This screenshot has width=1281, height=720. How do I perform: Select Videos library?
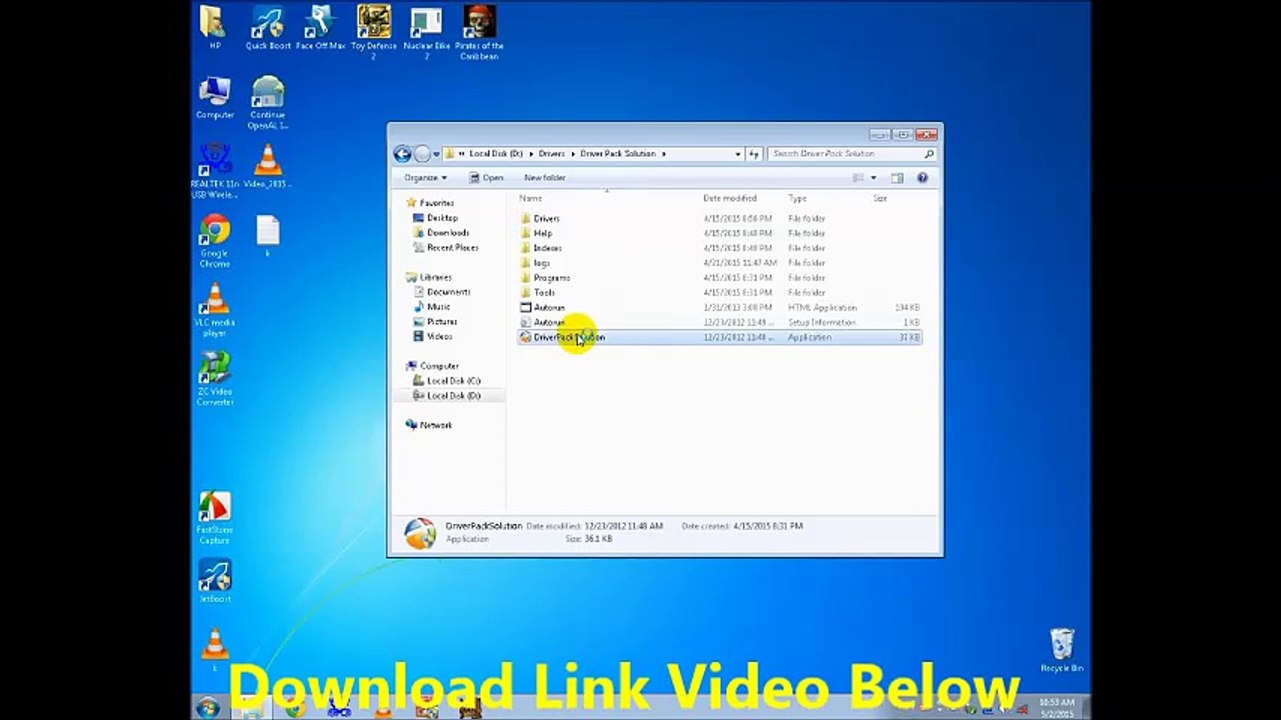pos(433,337)
